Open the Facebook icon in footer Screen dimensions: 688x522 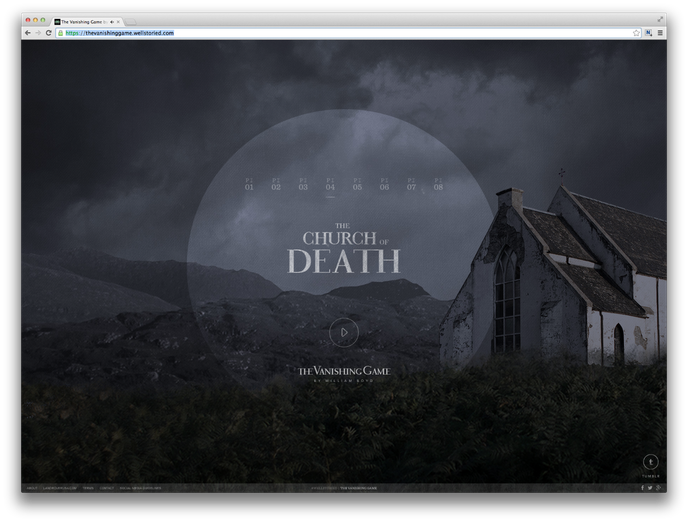[x=642, y=488]
